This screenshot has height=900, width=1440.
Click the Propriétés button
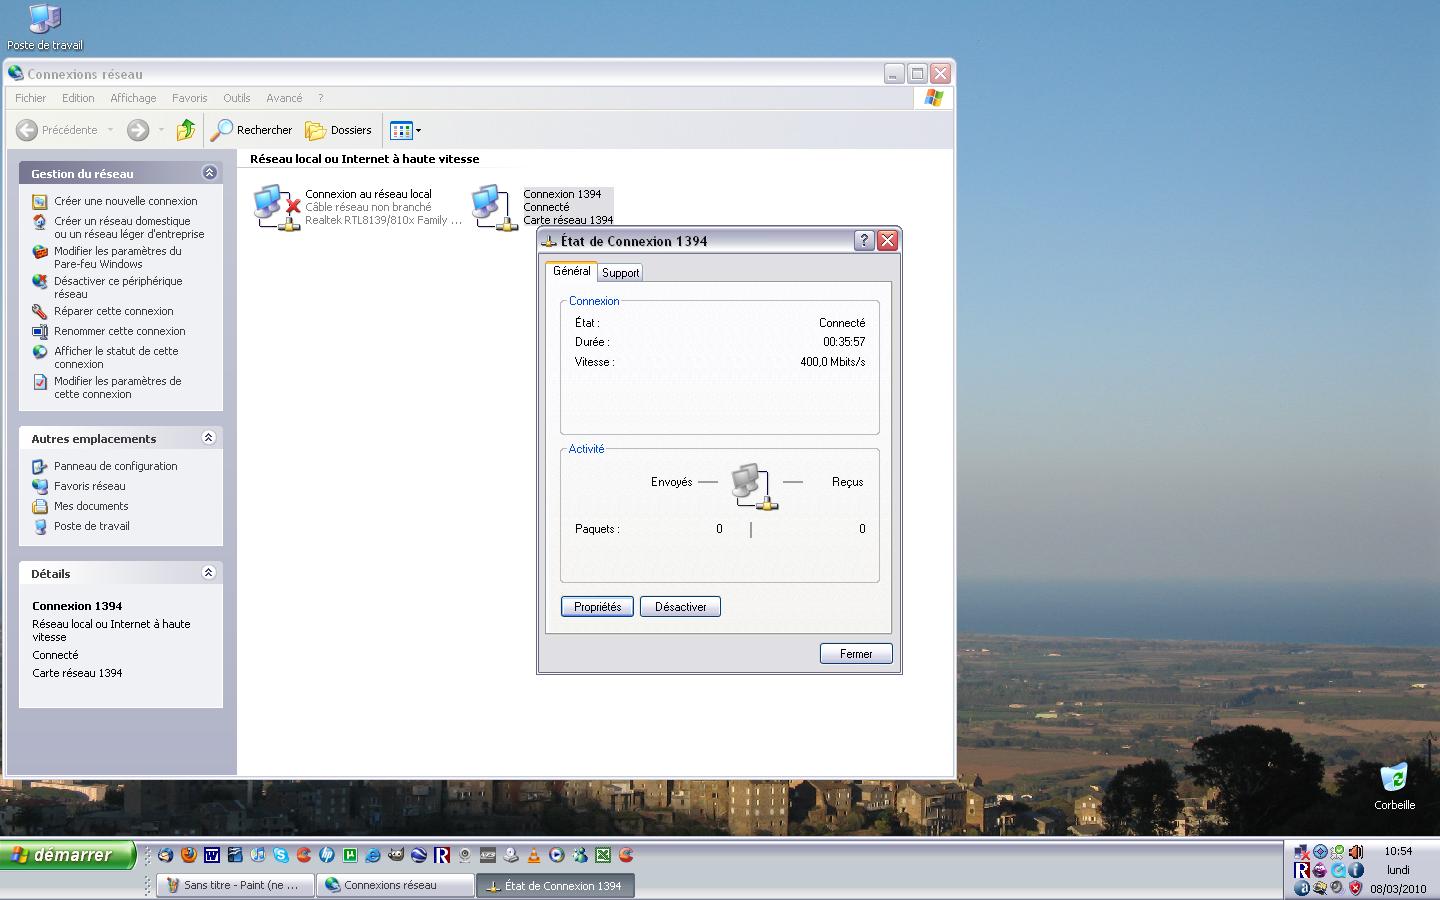coord(597,607)
